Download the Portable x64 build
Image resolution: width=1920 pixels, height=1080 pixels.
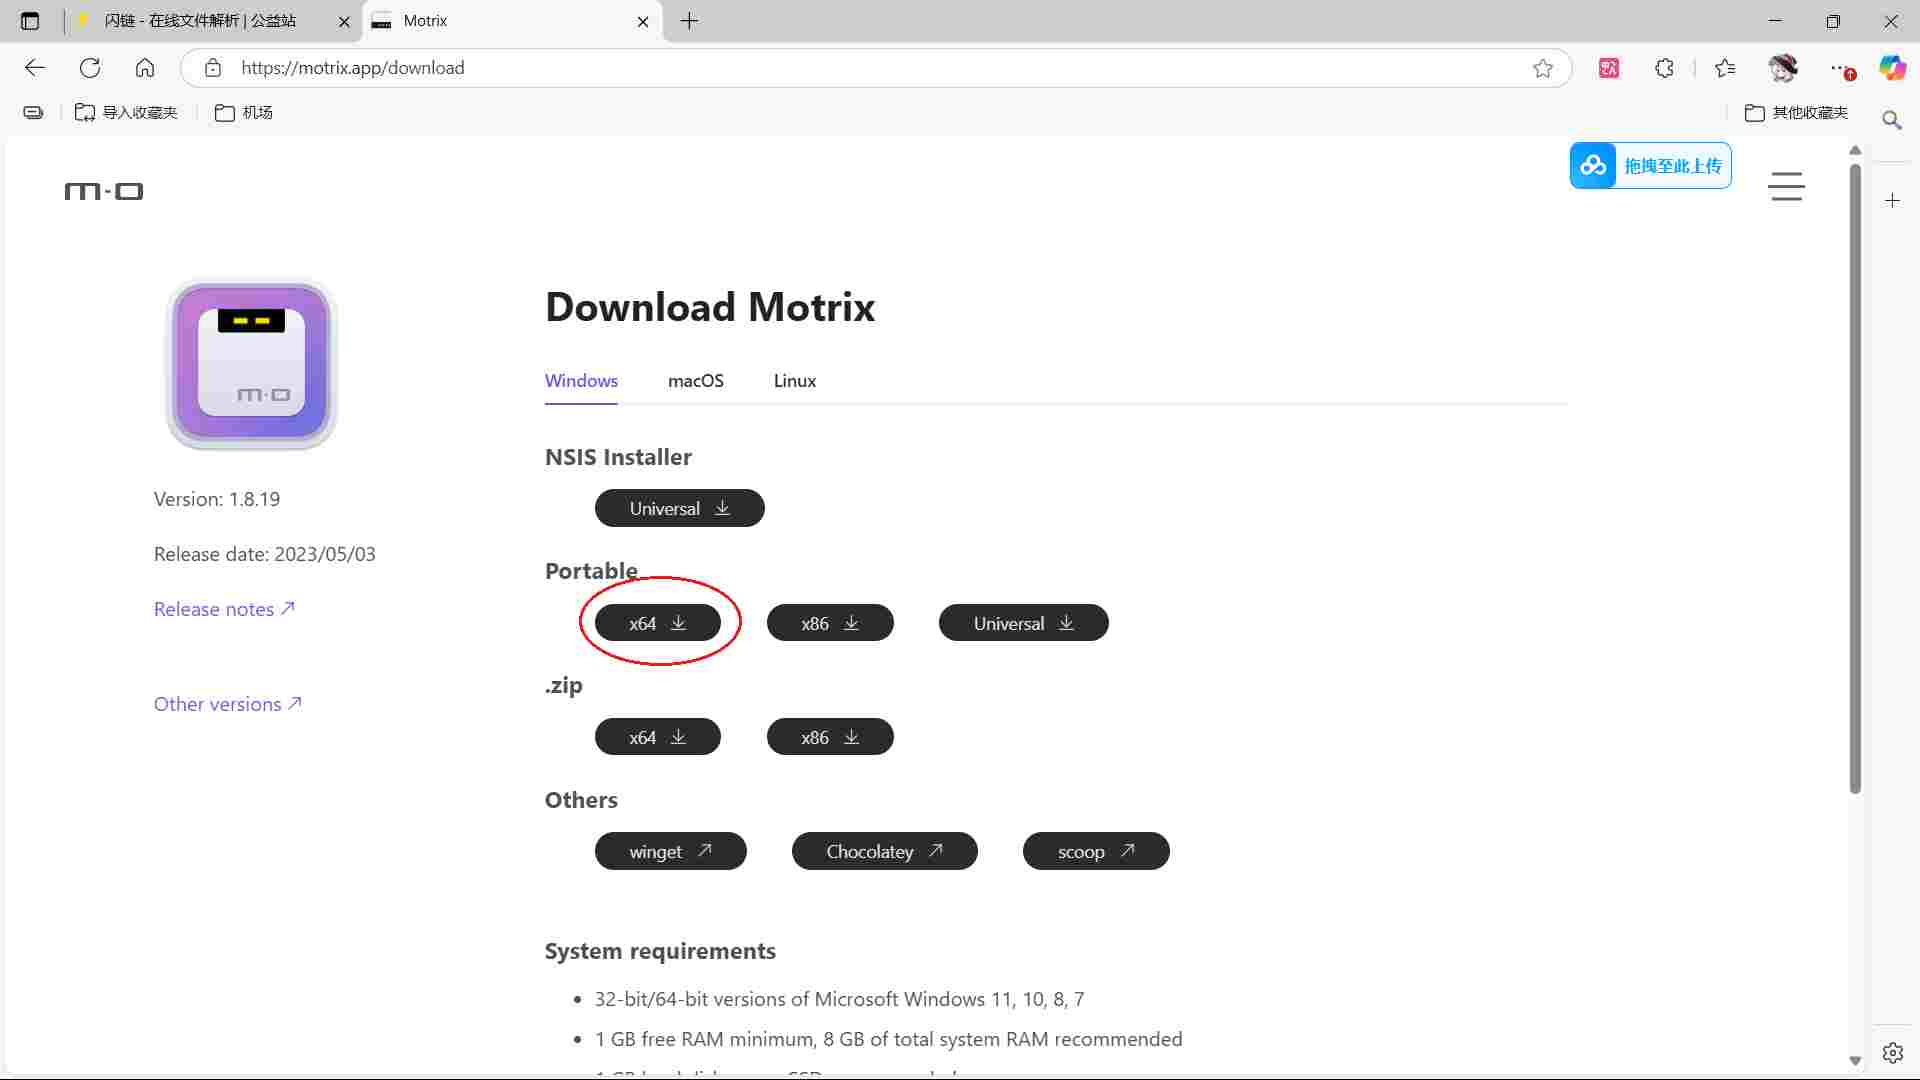[657, 623]
